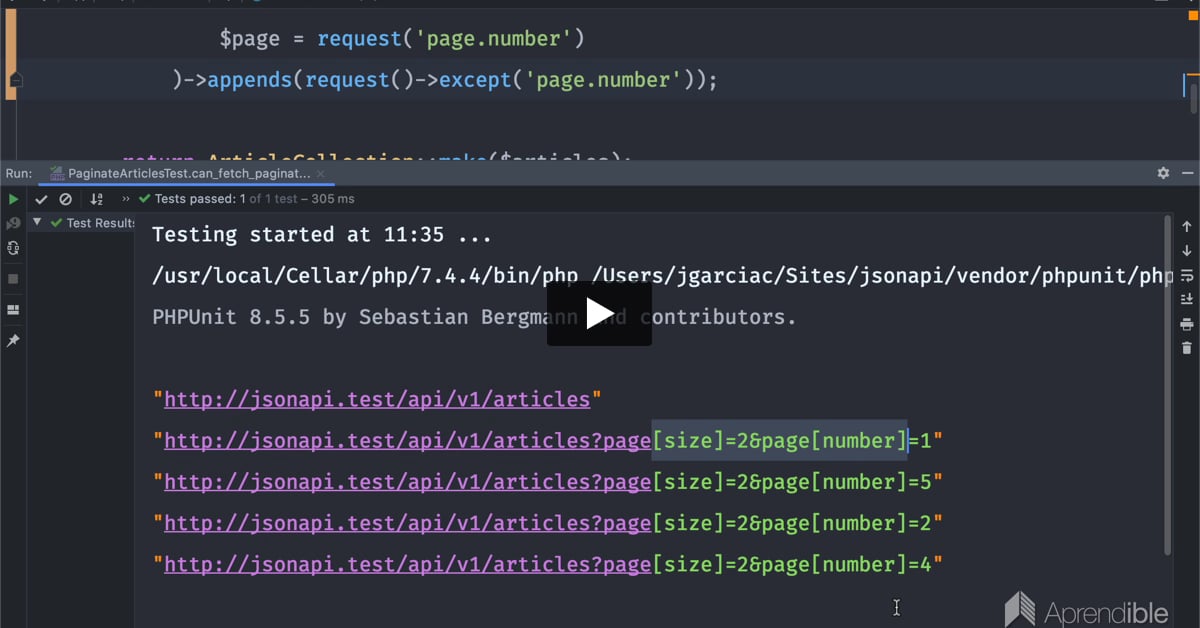This screenshot has height=628, width=1200.
Task: Console vertical scrollbar thumb
Action: [x=1169, y=384]
